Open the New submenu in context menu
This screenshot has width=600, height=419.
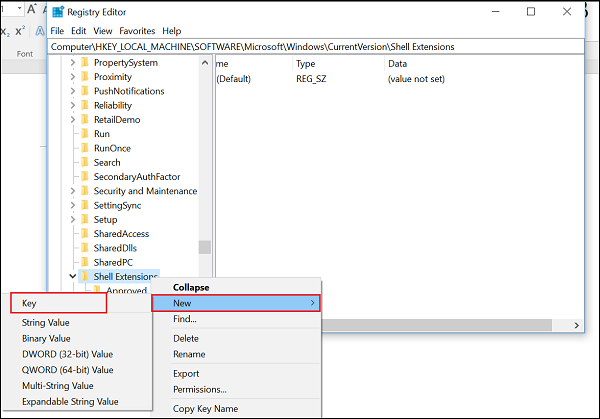pos(236,303)
